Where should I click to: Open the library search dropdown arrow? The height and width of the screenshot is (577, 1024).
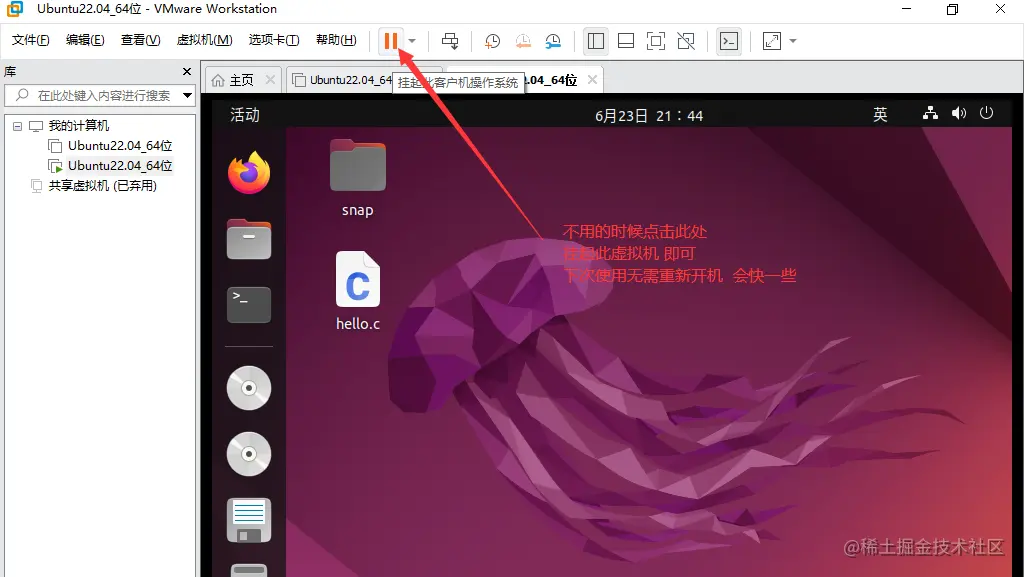coord(187,95)
